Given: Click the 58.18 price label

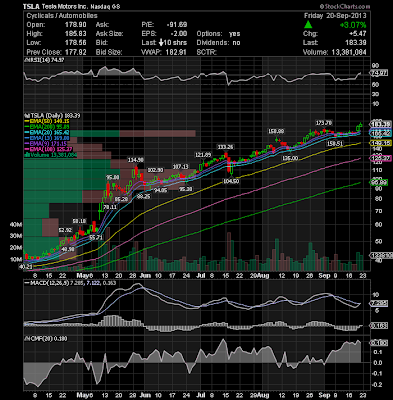Looking at the screenshot, I should pos(80,221).
